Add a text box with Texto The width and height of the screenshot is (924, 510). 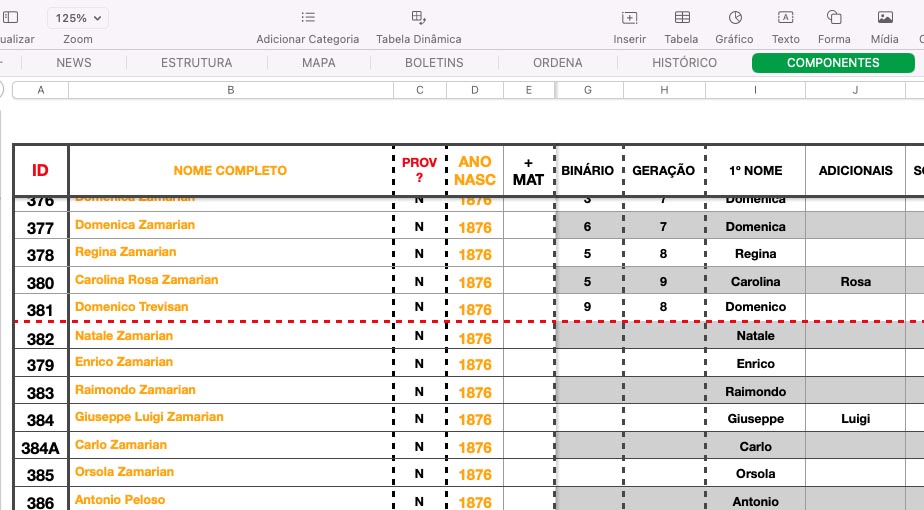tap(786, 18)
